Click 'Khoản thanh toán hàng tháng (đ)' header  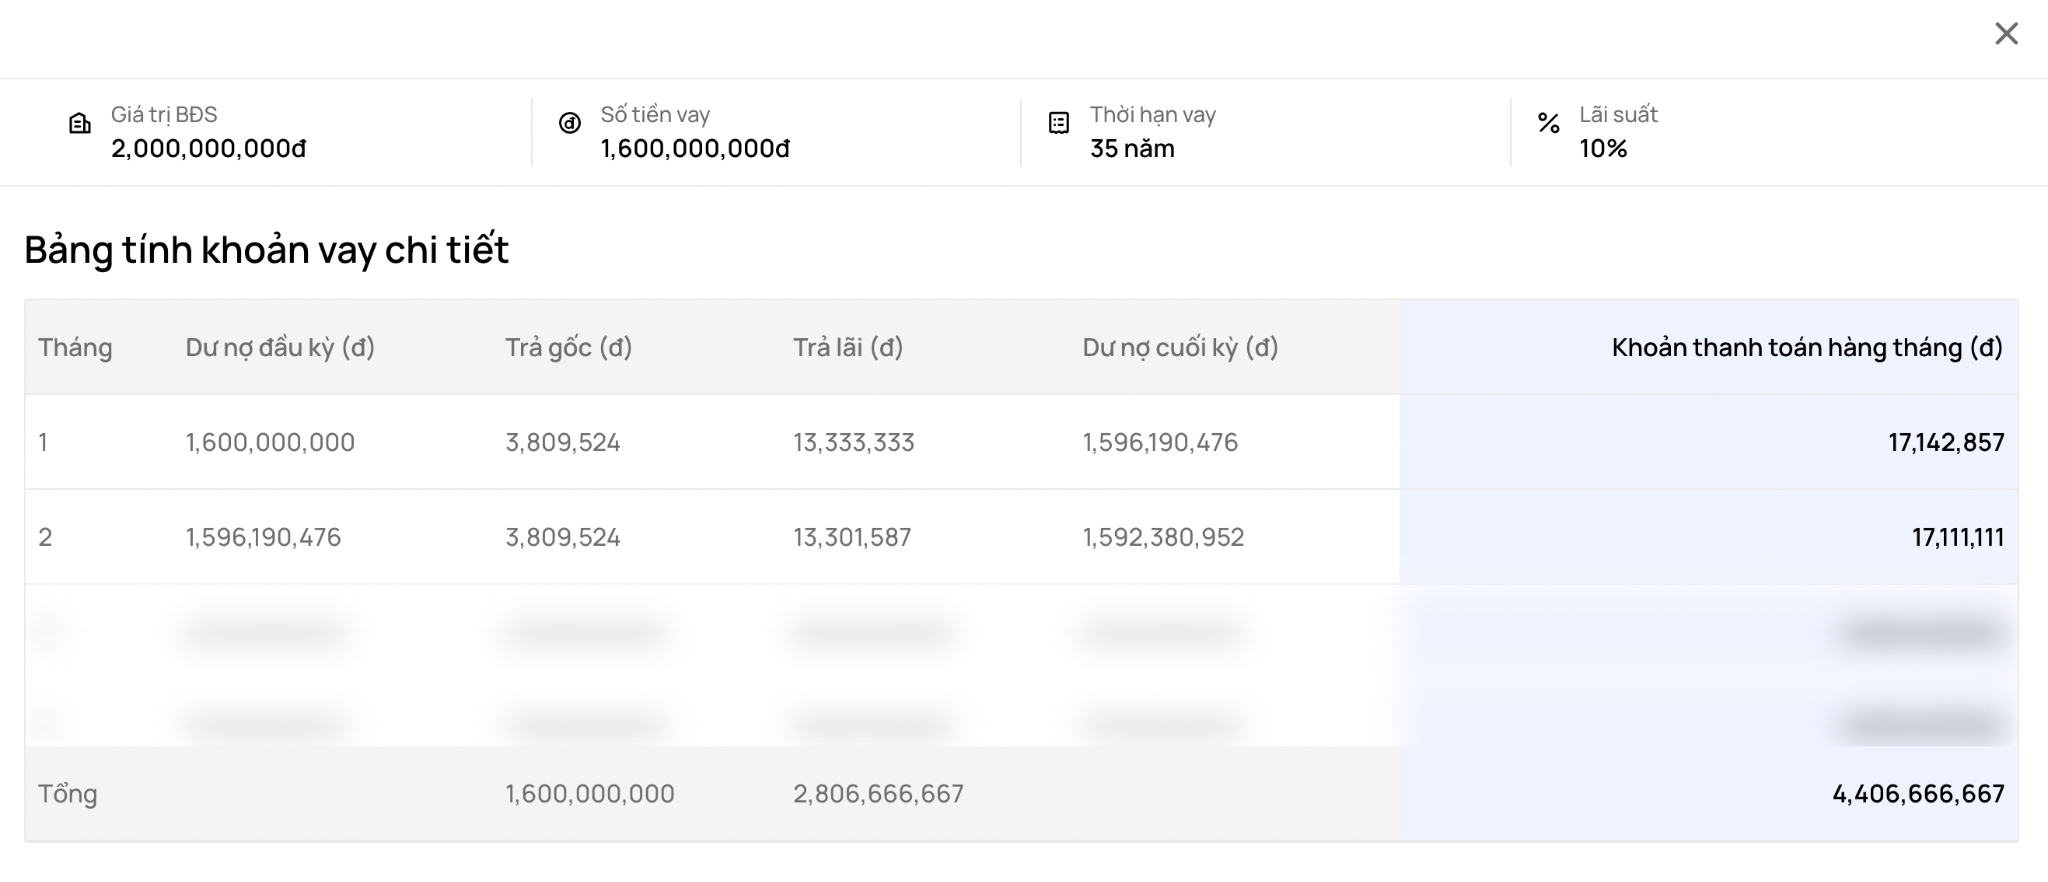1807,348
